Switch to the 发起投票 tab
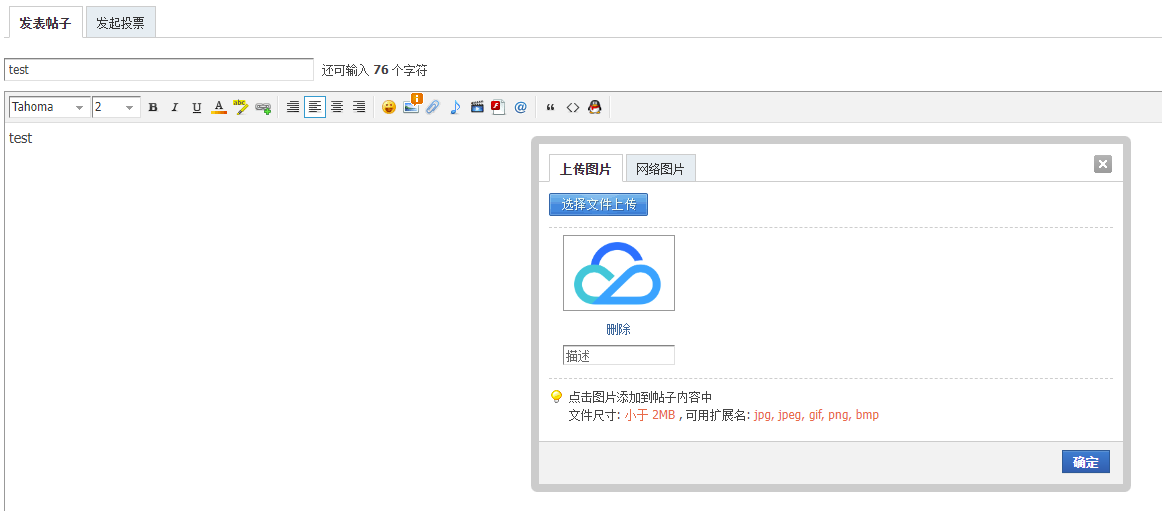Screen dimensions: 1162x511 [121, 23]
